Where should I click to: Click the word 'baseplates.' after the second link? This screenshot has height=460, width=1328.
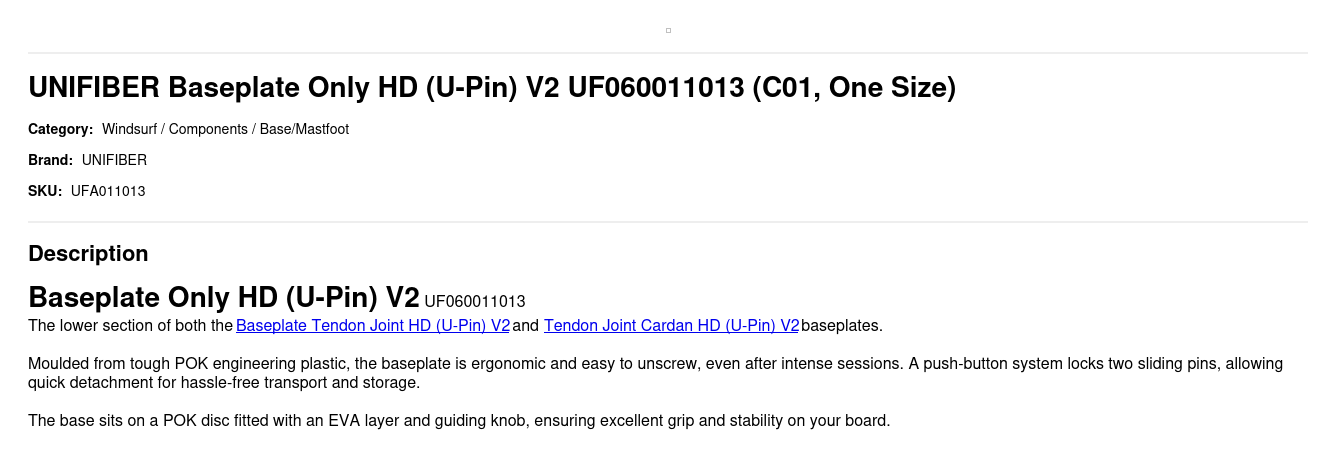click(x=842, y=326)
